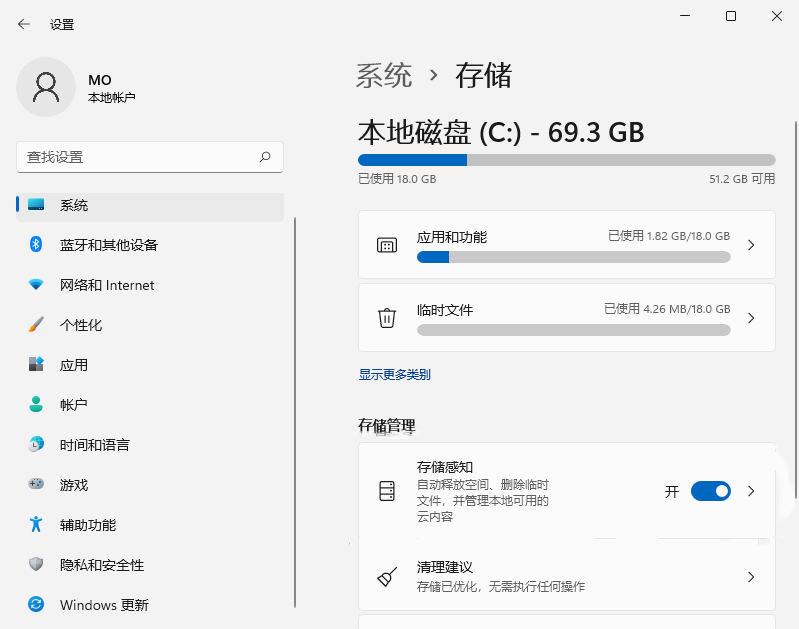Go to 时间和语言 settings
This screenshot has height=629, width=799.
(95, 445)
